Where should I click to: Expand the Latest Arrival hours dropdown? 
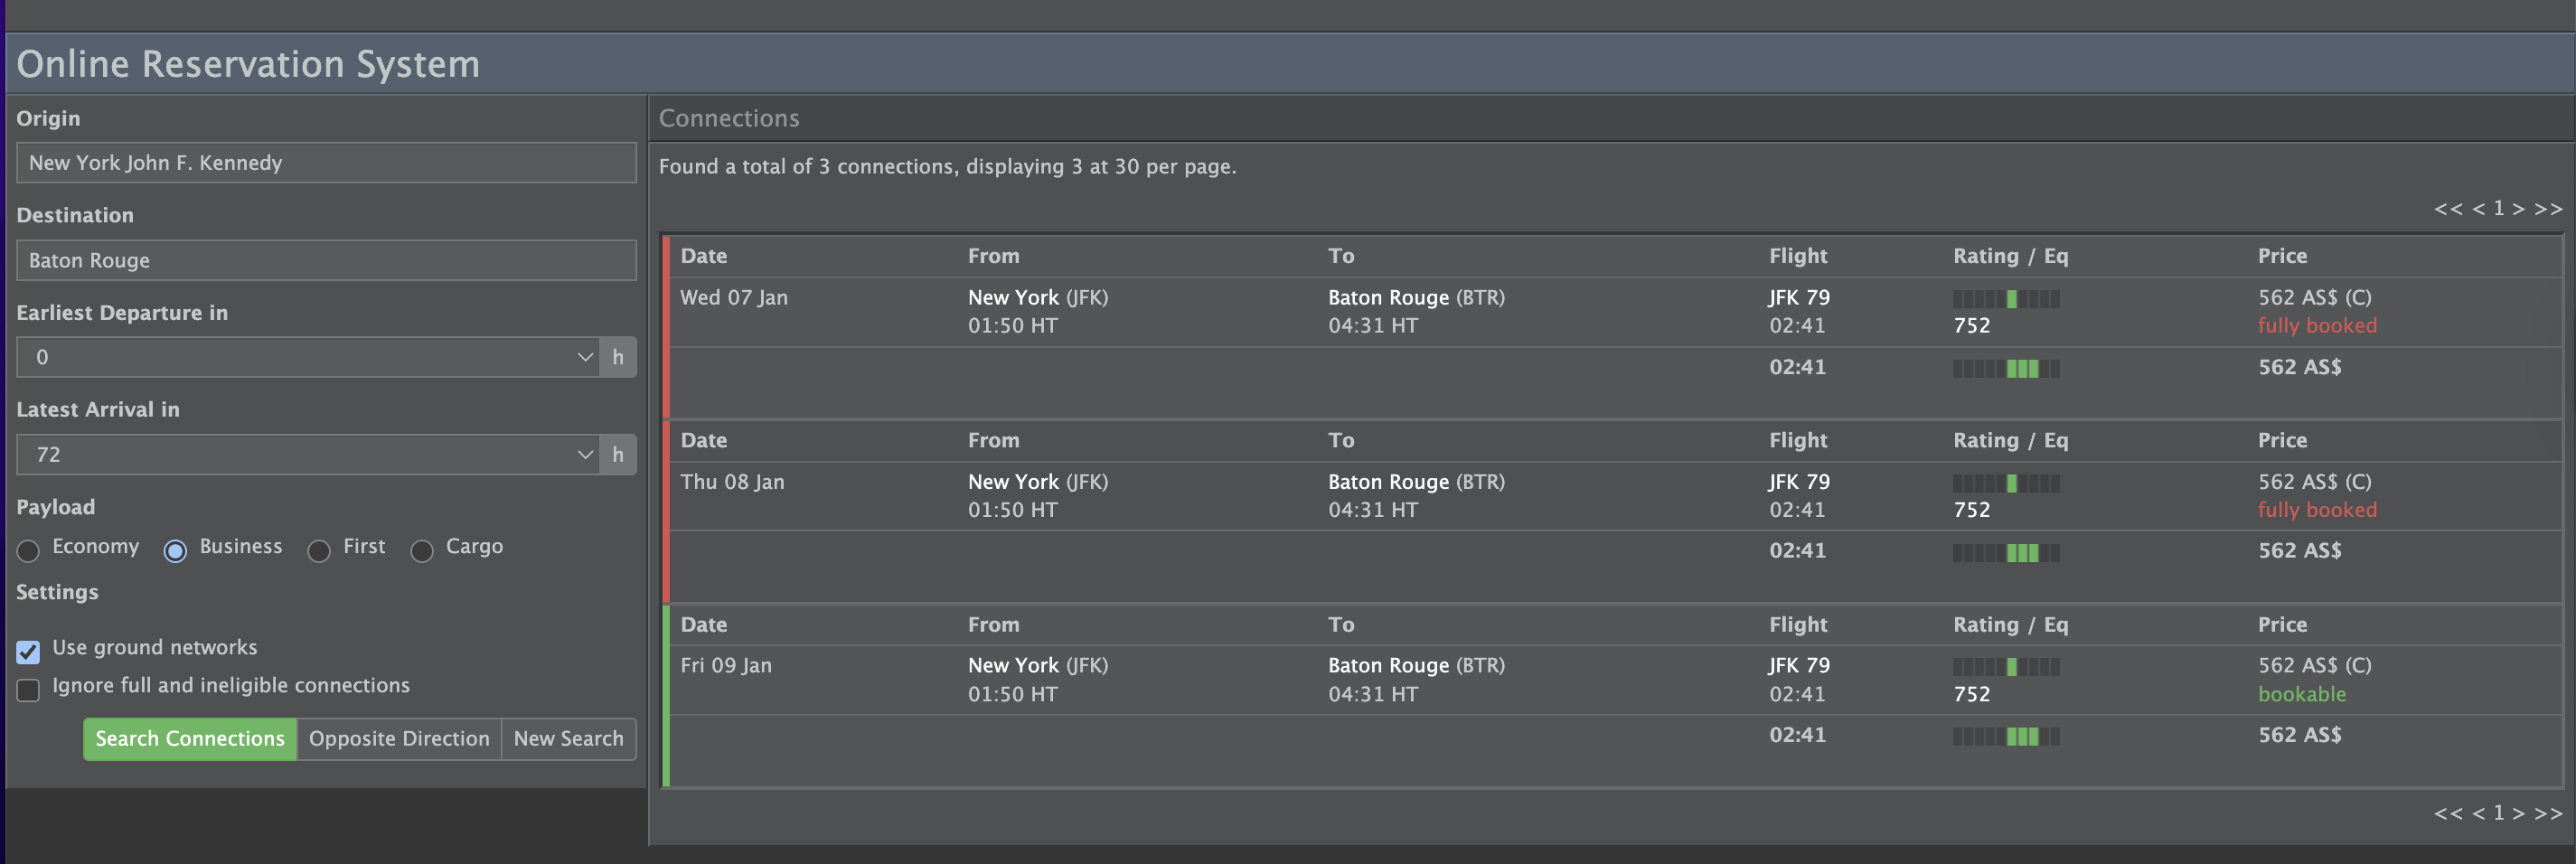[x=308, y=455]
